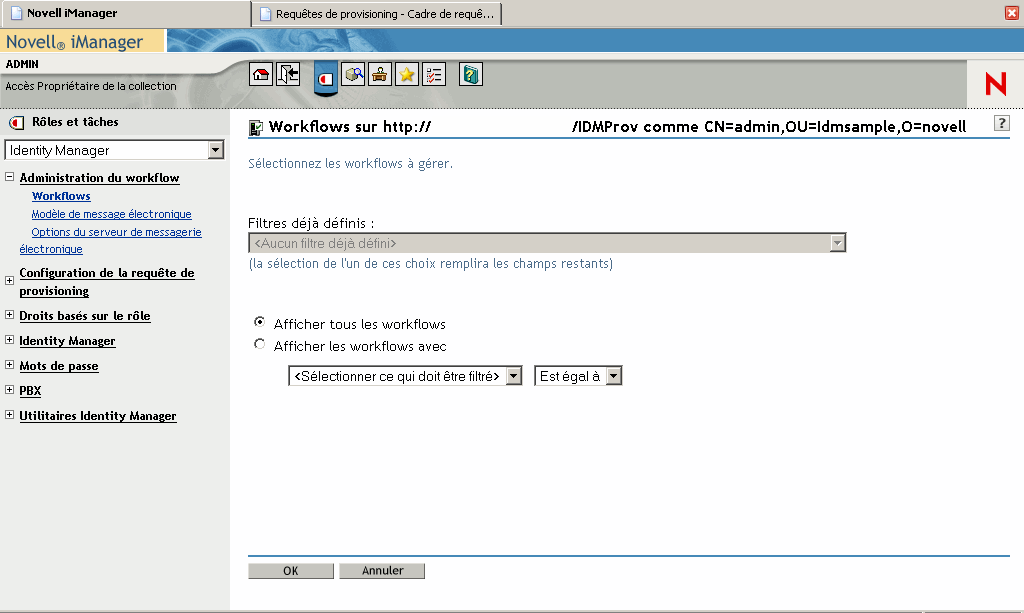Image resolution: width=1024 pixels, height=613 pixels.
Task: Open the Roles and Tasks view icon
Action: pos(326,78)
